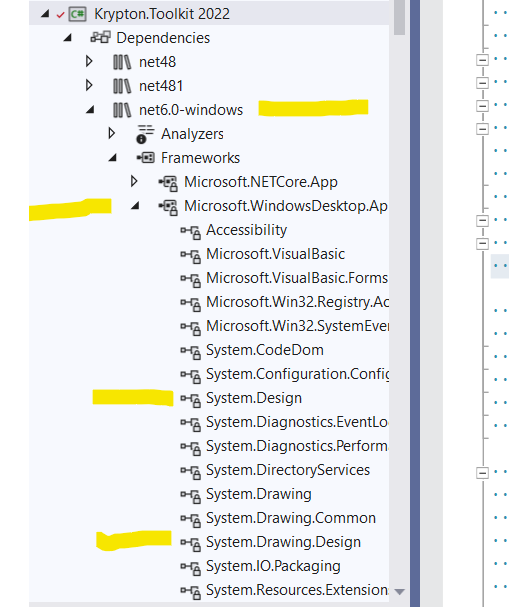This screenshot has width=509, height=607.
Task: Select Microsoft.NETCore.App text
Action: (260, 182)
